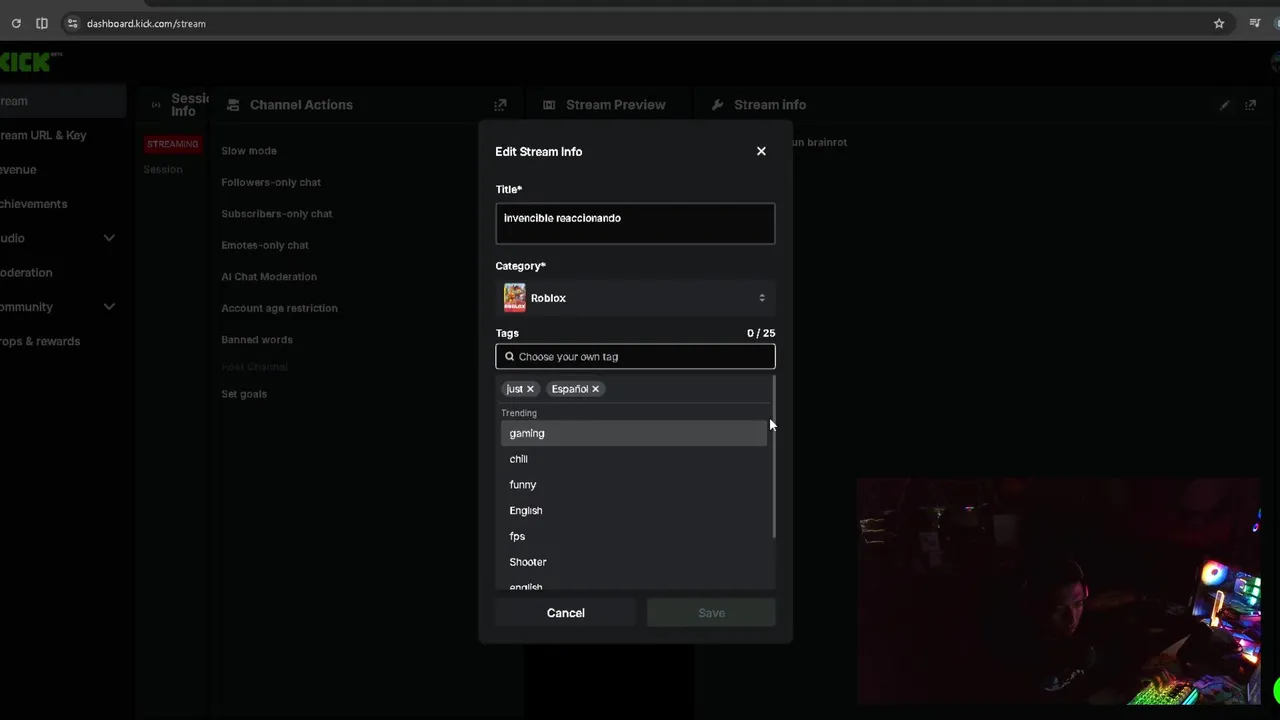This screenshot has height=720, width=1280.
Task: Remove the 'just' tag
Action: tap(530, 389)
